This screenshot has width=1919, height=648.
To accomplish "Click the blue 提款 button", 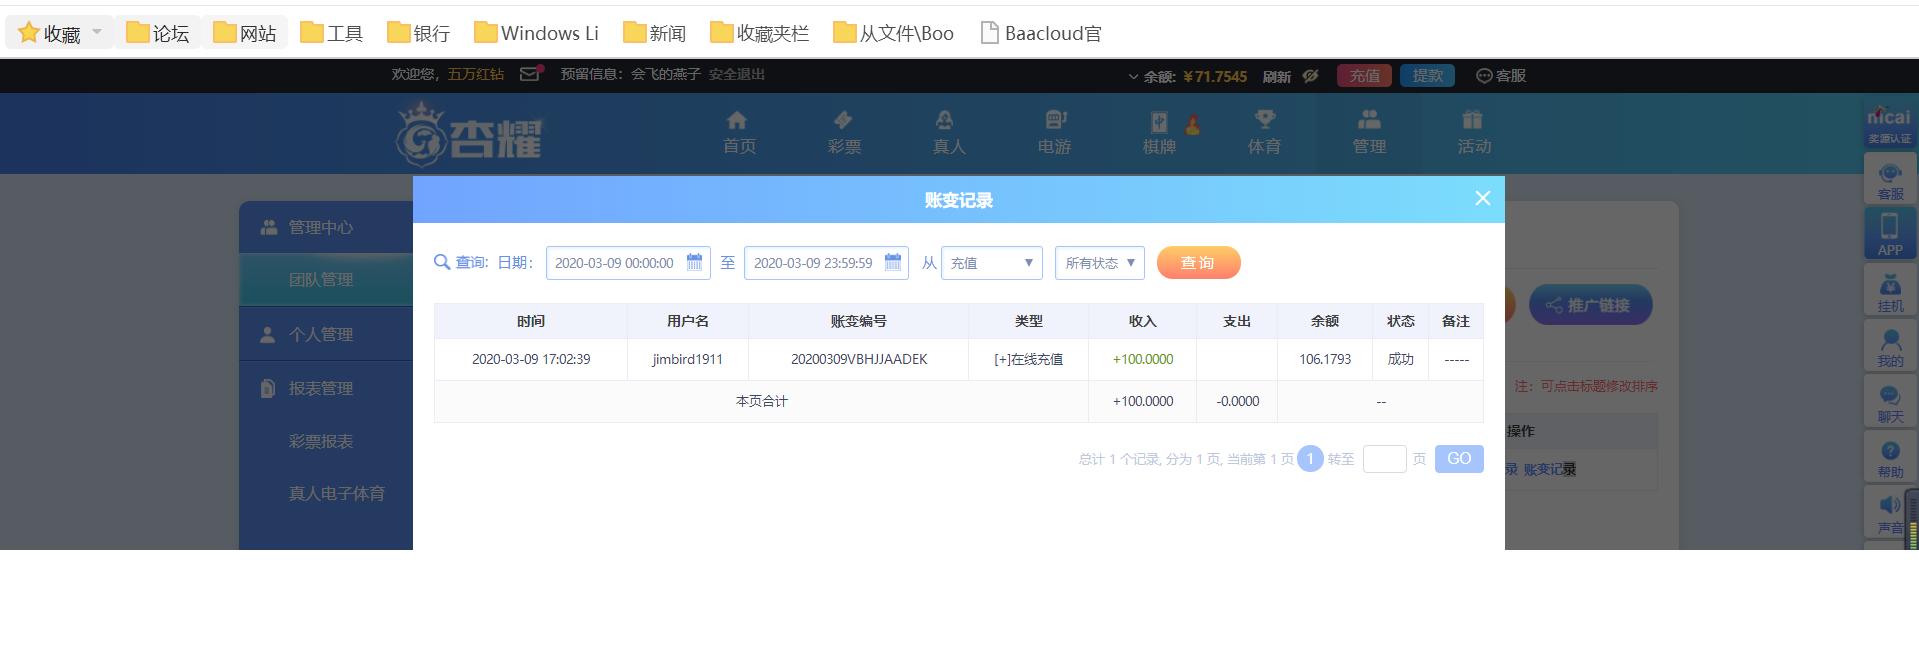I will click(x=1428, y=76).
